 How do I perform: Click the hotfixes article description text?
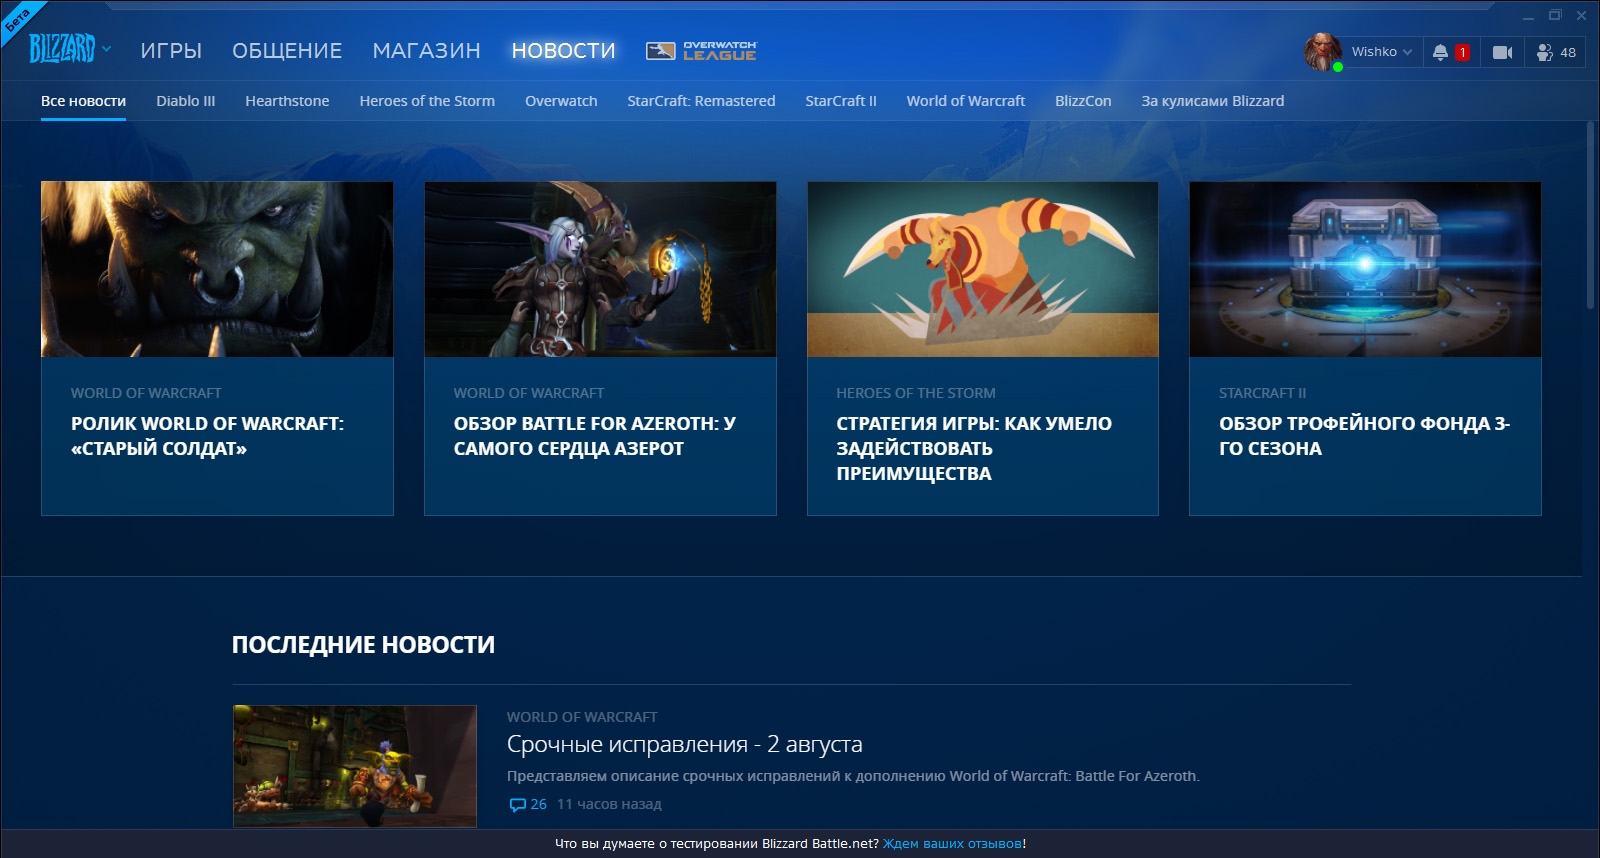(x=853, y=776)
